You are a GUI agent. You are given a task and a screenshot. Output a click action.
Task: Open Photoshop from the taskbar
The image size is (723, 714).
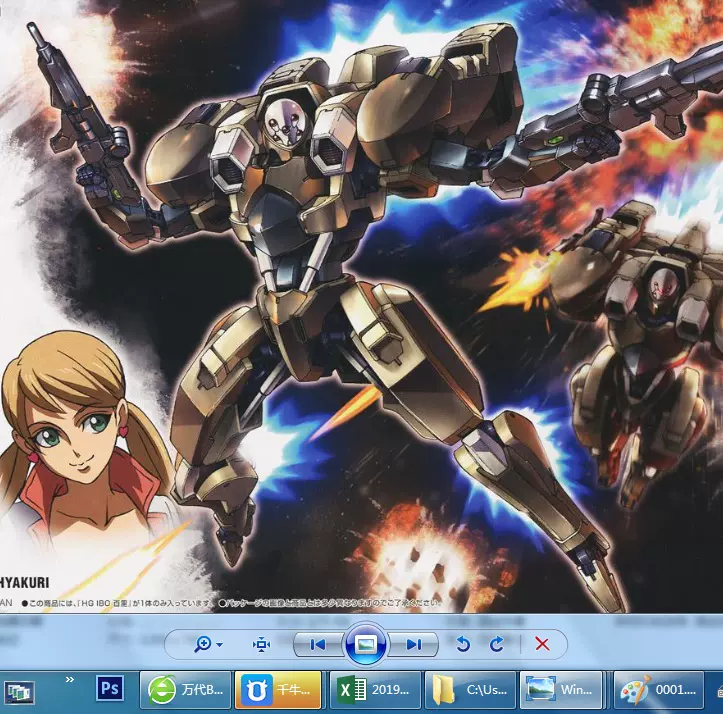110,688
